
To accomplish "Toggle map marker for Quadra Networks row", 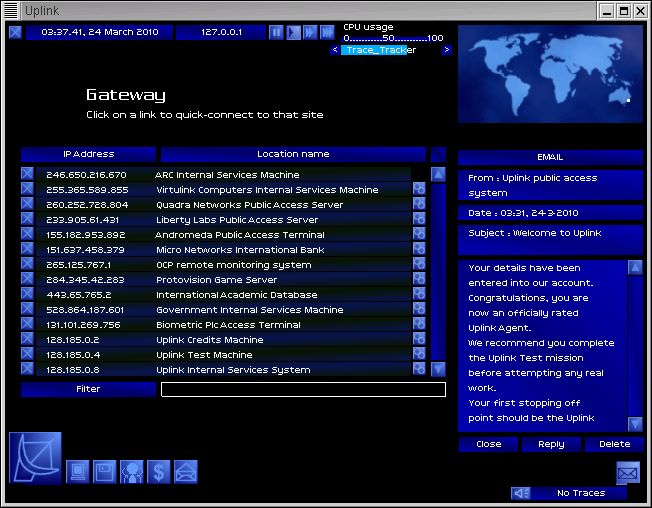I will [x=419, y=204].
